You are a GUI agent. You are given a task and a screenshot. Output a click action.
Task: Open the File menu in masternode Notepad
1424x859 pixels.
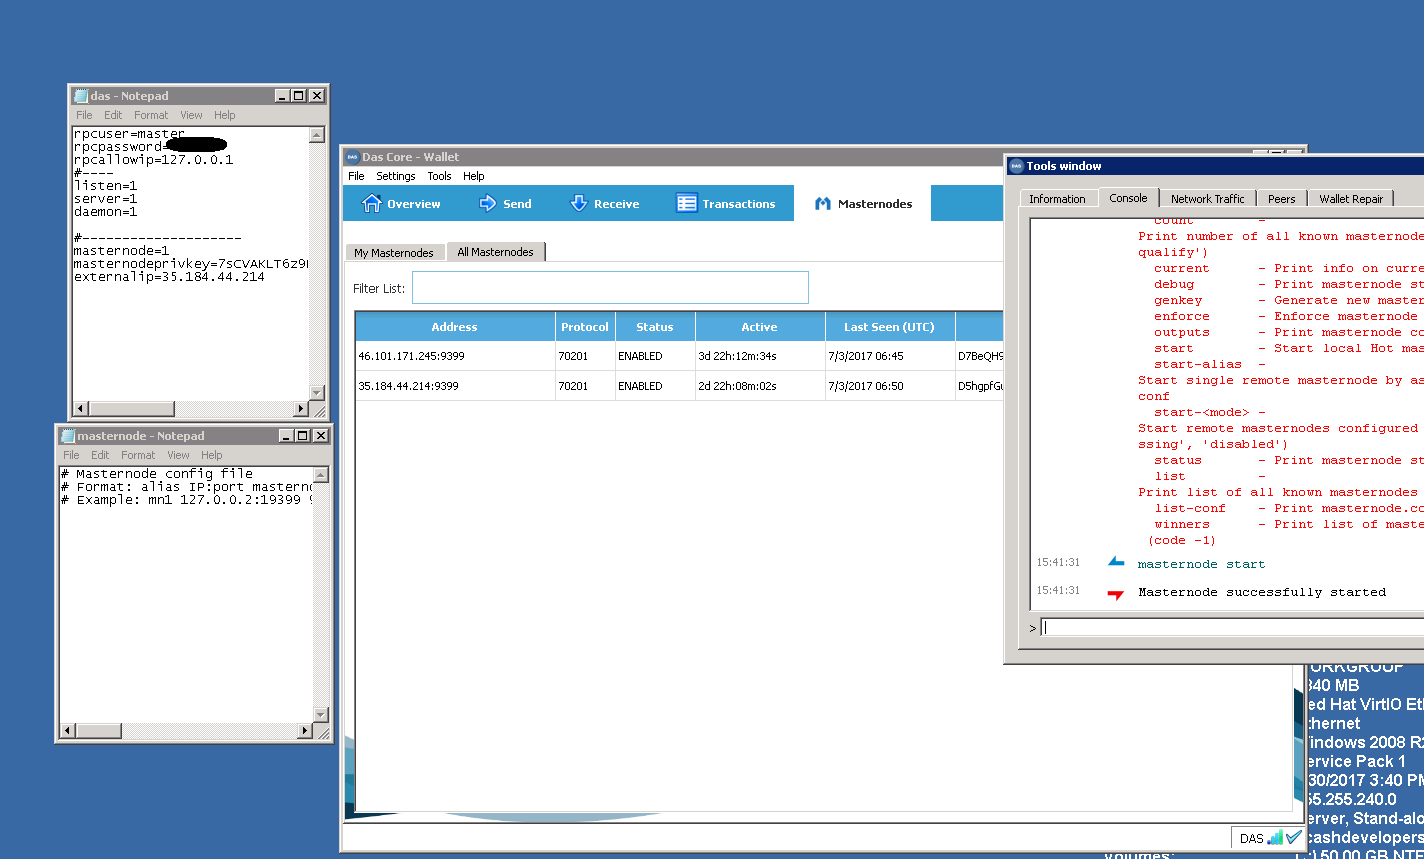click(71, 455)
